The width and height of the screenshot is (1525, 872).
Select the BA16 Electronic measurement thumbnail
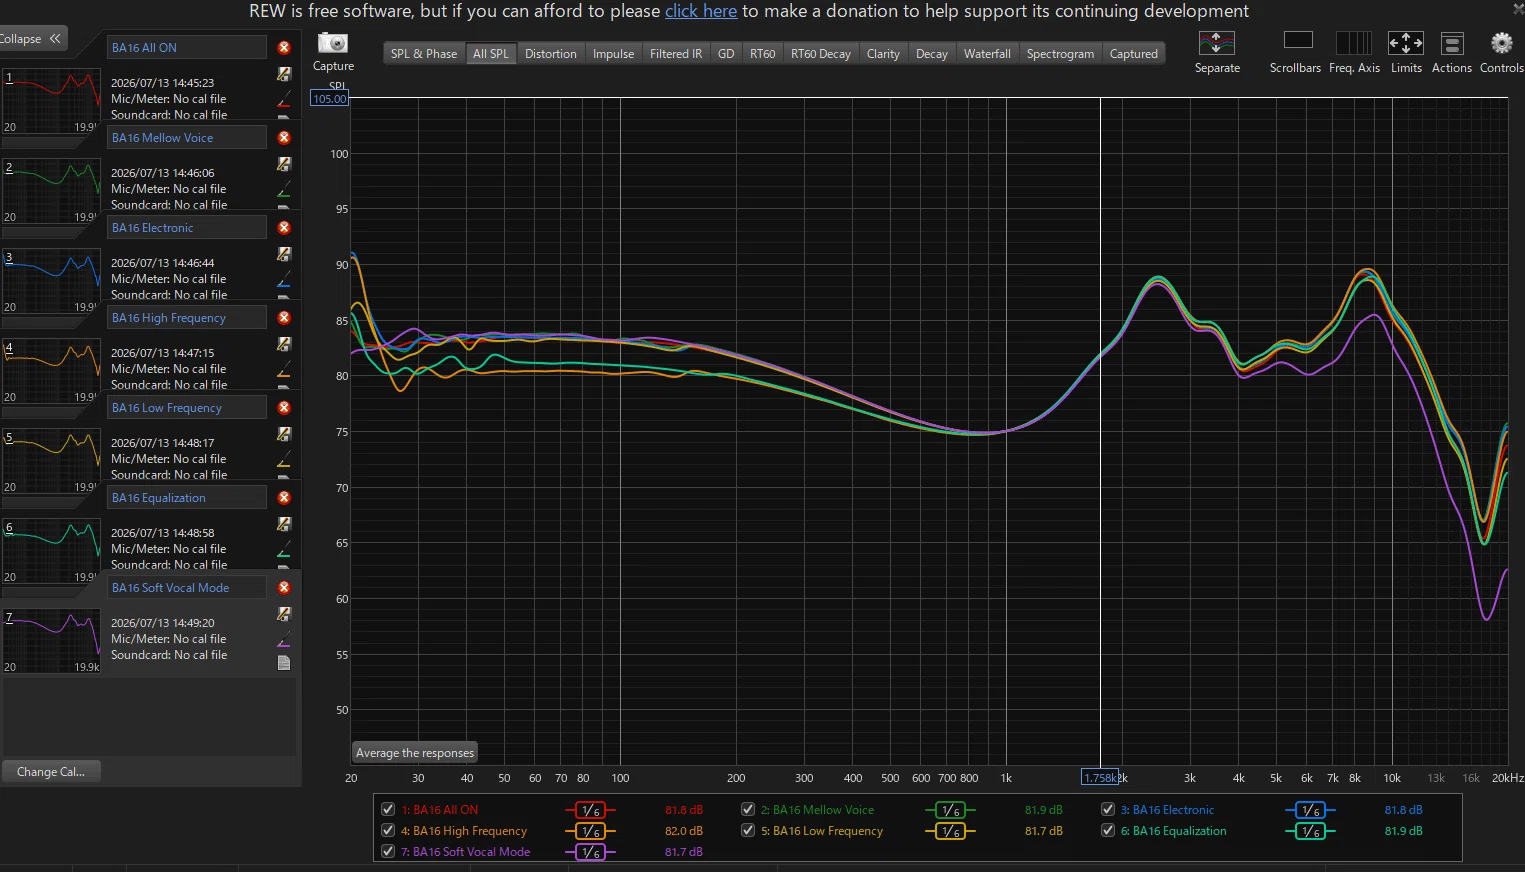51,280
